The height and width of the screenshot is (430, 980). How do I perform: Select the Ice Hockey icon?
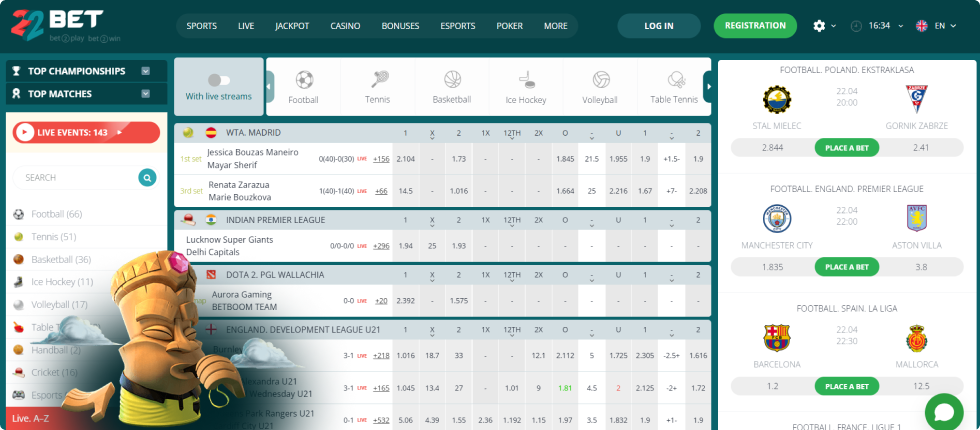point(526,79)
